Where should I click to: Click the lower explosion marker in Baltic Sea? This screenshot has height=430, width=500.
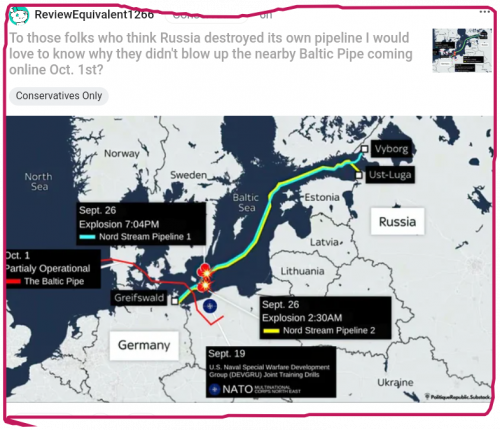click(204, 286)
